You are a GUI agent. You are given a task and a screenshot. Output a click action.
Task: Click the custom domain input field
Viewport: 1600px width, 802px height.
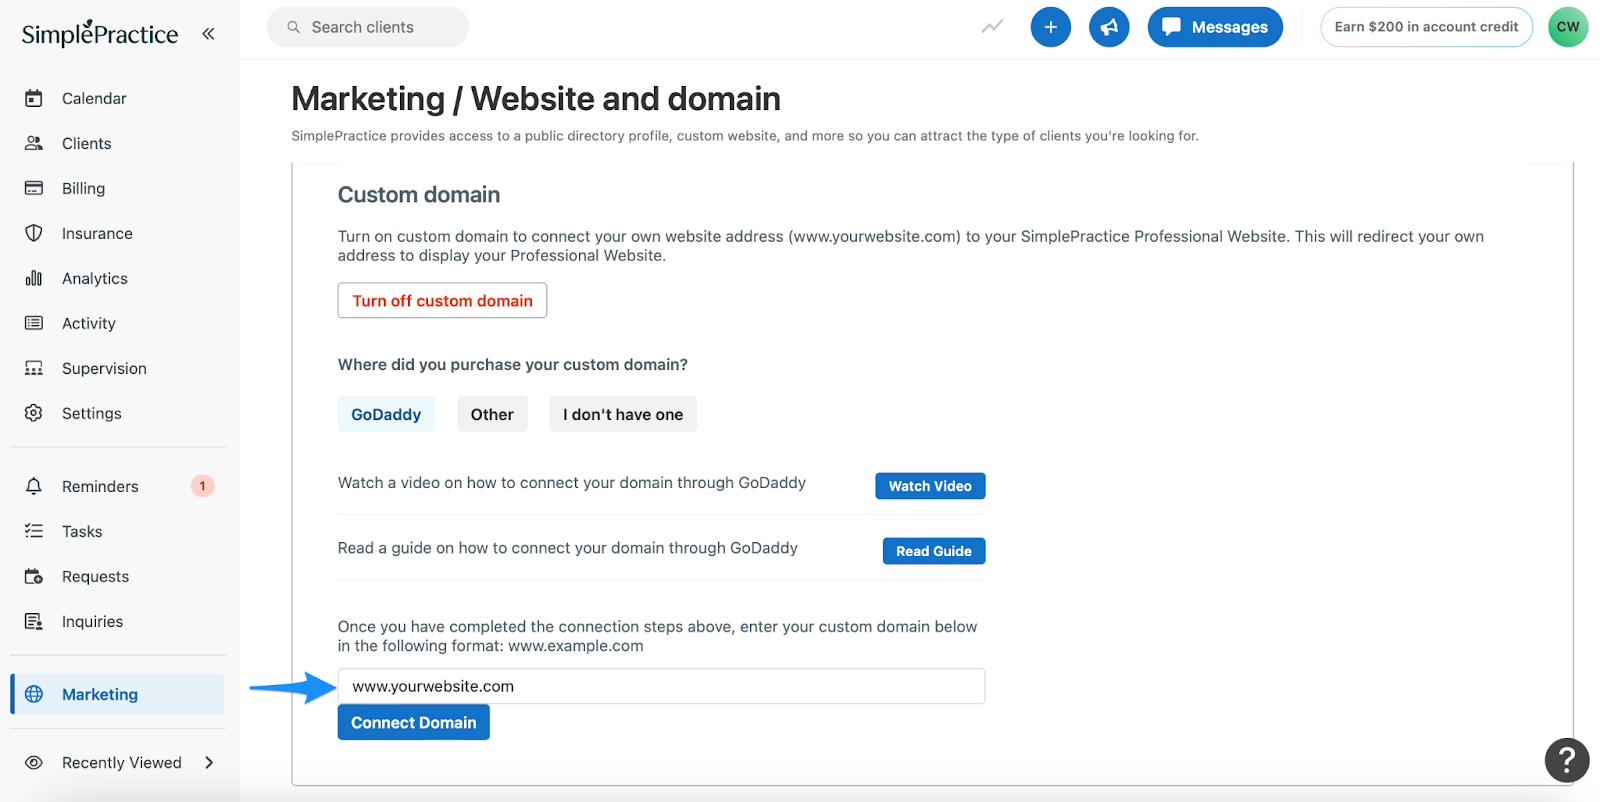[x=661, y=686]
